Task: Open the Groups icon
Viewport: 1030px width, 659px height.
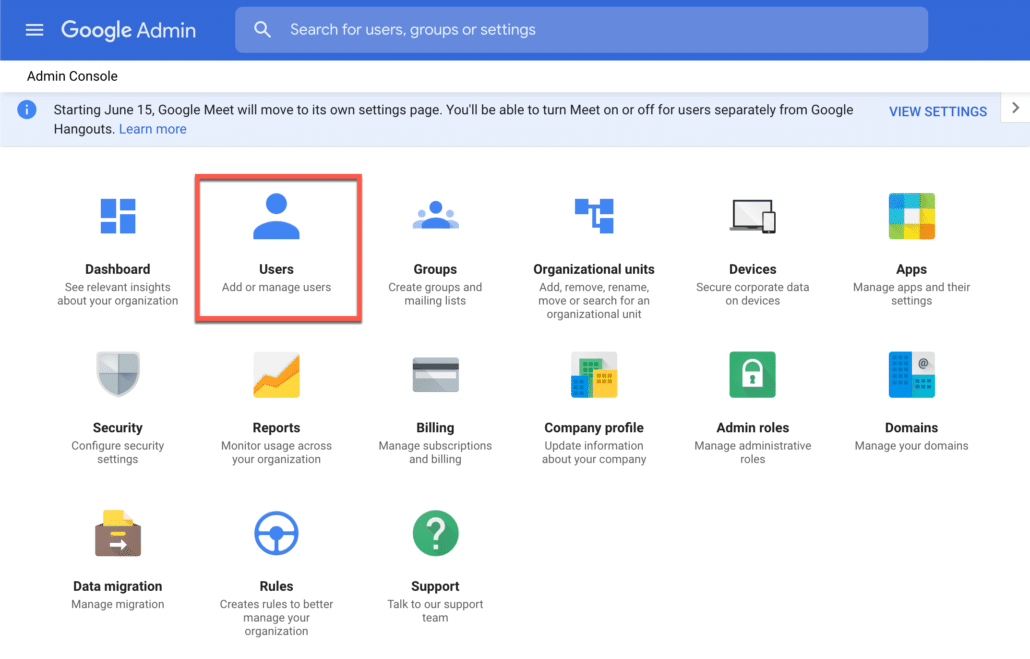Action: pos(436,216)
